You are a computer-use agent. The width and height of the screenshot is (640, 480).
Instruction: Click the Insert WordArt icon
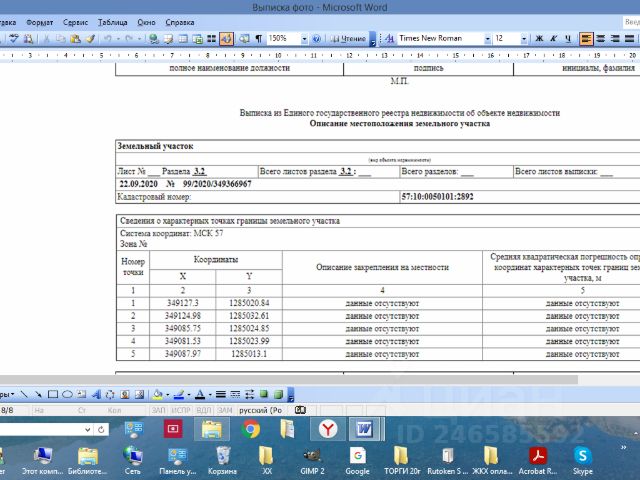[96, 394]
